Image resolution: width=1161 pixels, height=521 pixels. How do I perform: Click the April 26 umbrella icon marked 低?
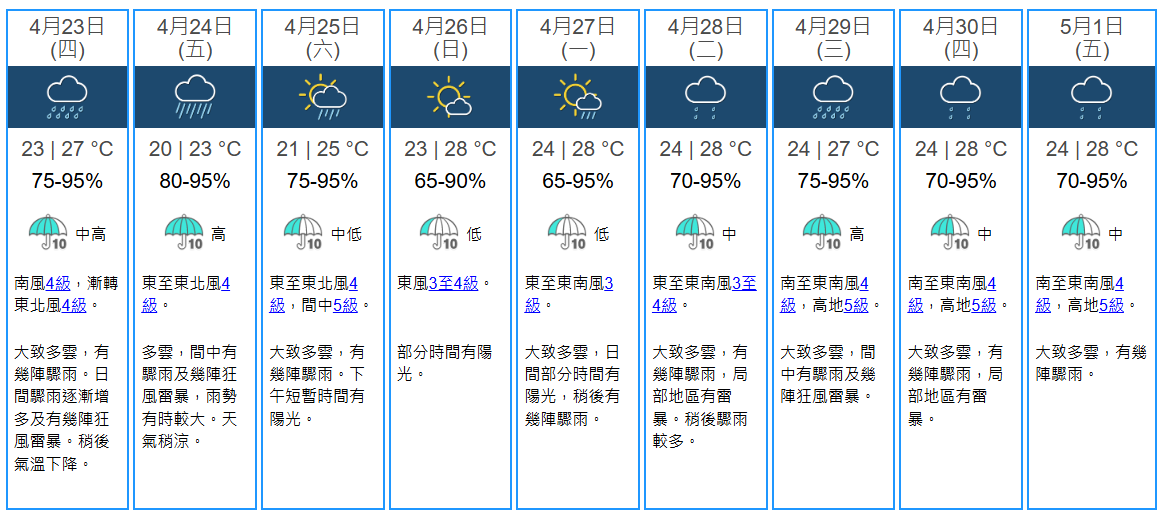(439, 233)
